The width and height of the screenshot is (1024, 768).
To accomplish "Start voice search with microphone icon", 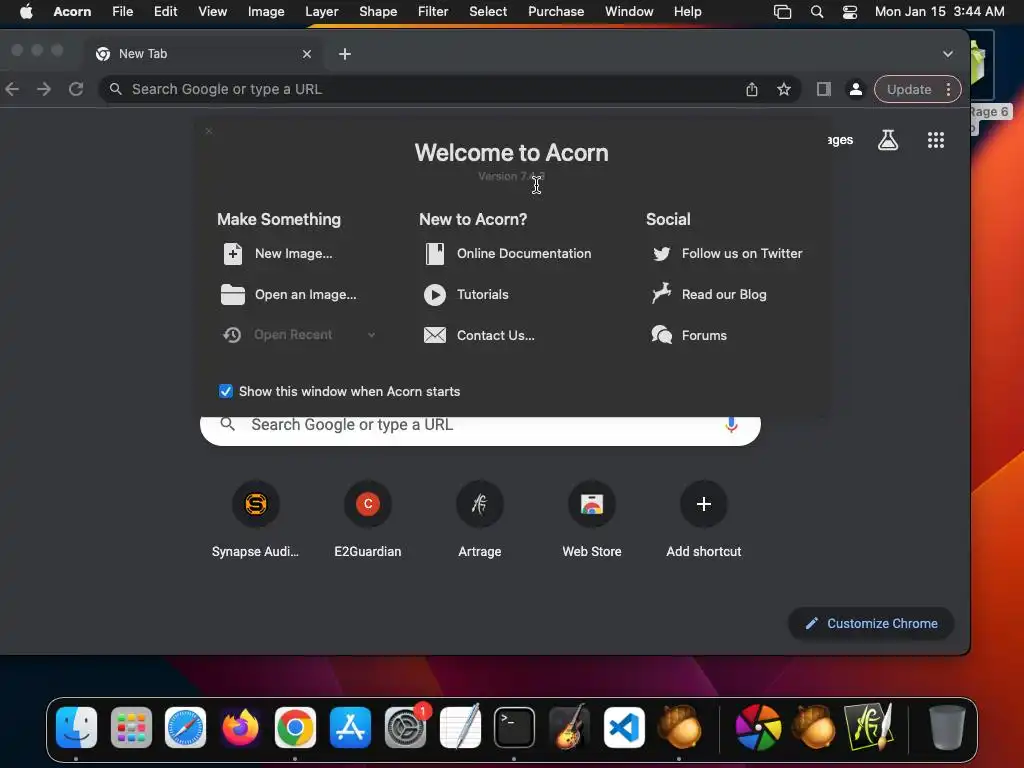I will [x=731, y=425].
